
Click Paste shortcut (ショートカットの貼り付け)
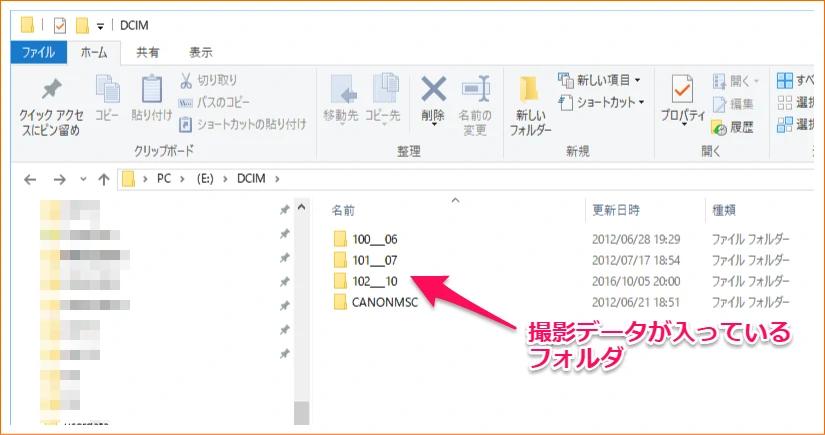(243, 124)
